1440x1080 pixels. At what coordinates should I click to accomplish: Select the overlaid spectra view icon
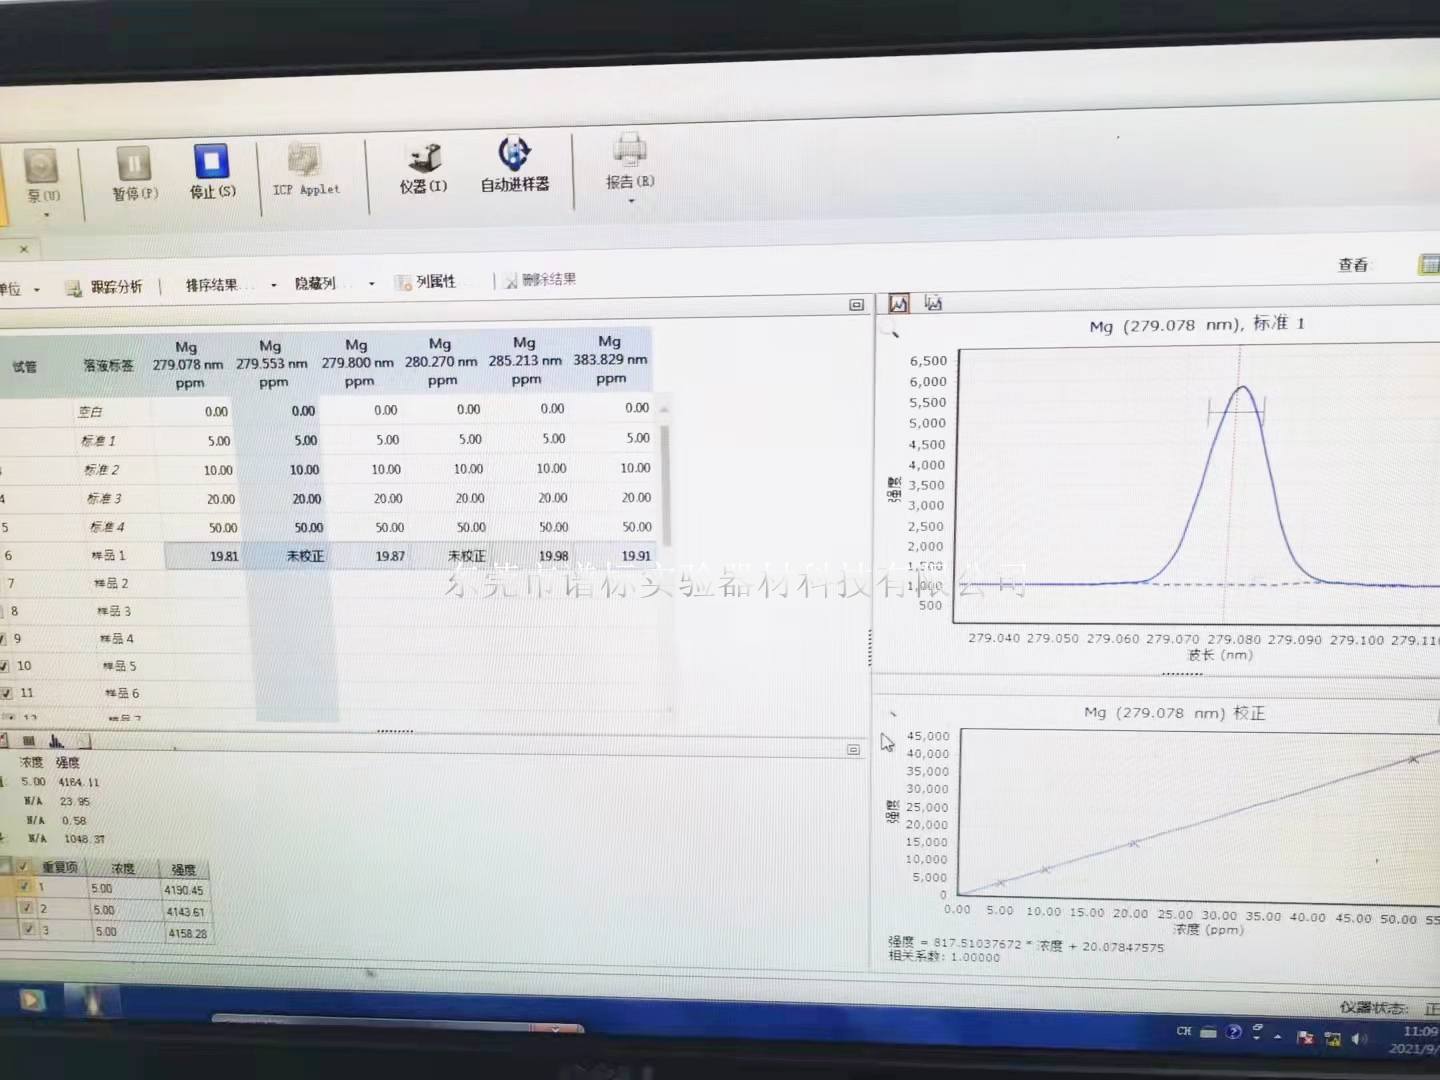coord(933,302)
